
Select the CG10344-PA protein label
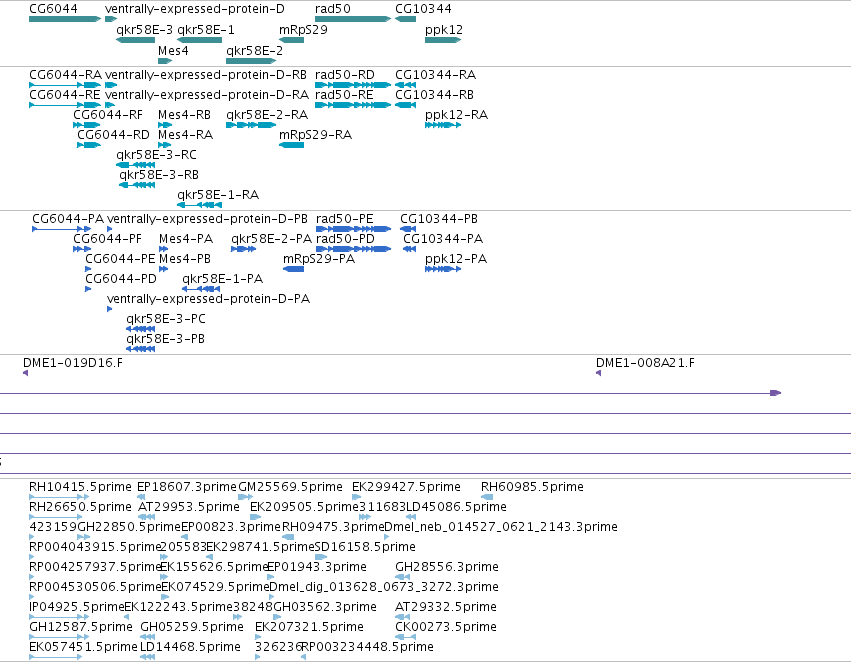[443, 239]
